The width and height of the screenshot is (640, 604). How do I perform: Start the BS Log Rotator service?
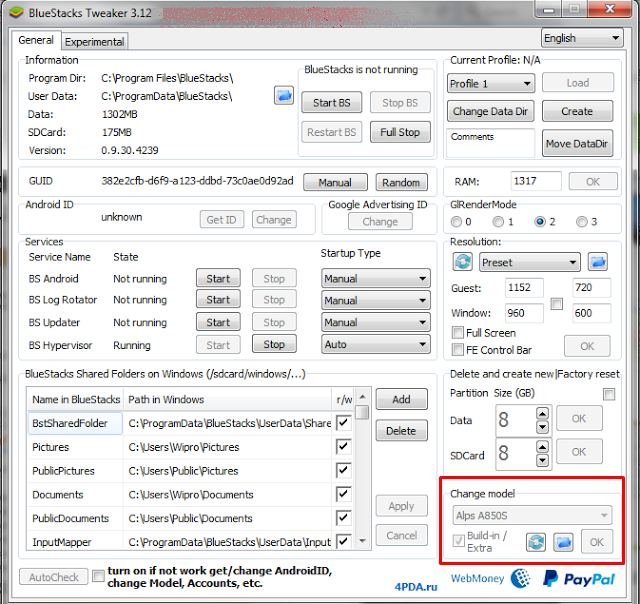(x=218, y=300)
